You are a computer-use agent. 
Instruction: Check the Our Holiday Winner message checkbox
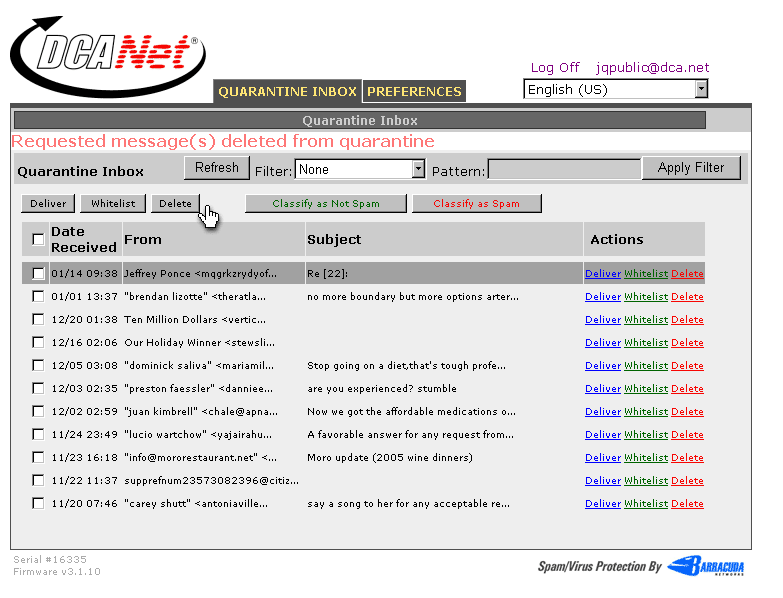38,342
